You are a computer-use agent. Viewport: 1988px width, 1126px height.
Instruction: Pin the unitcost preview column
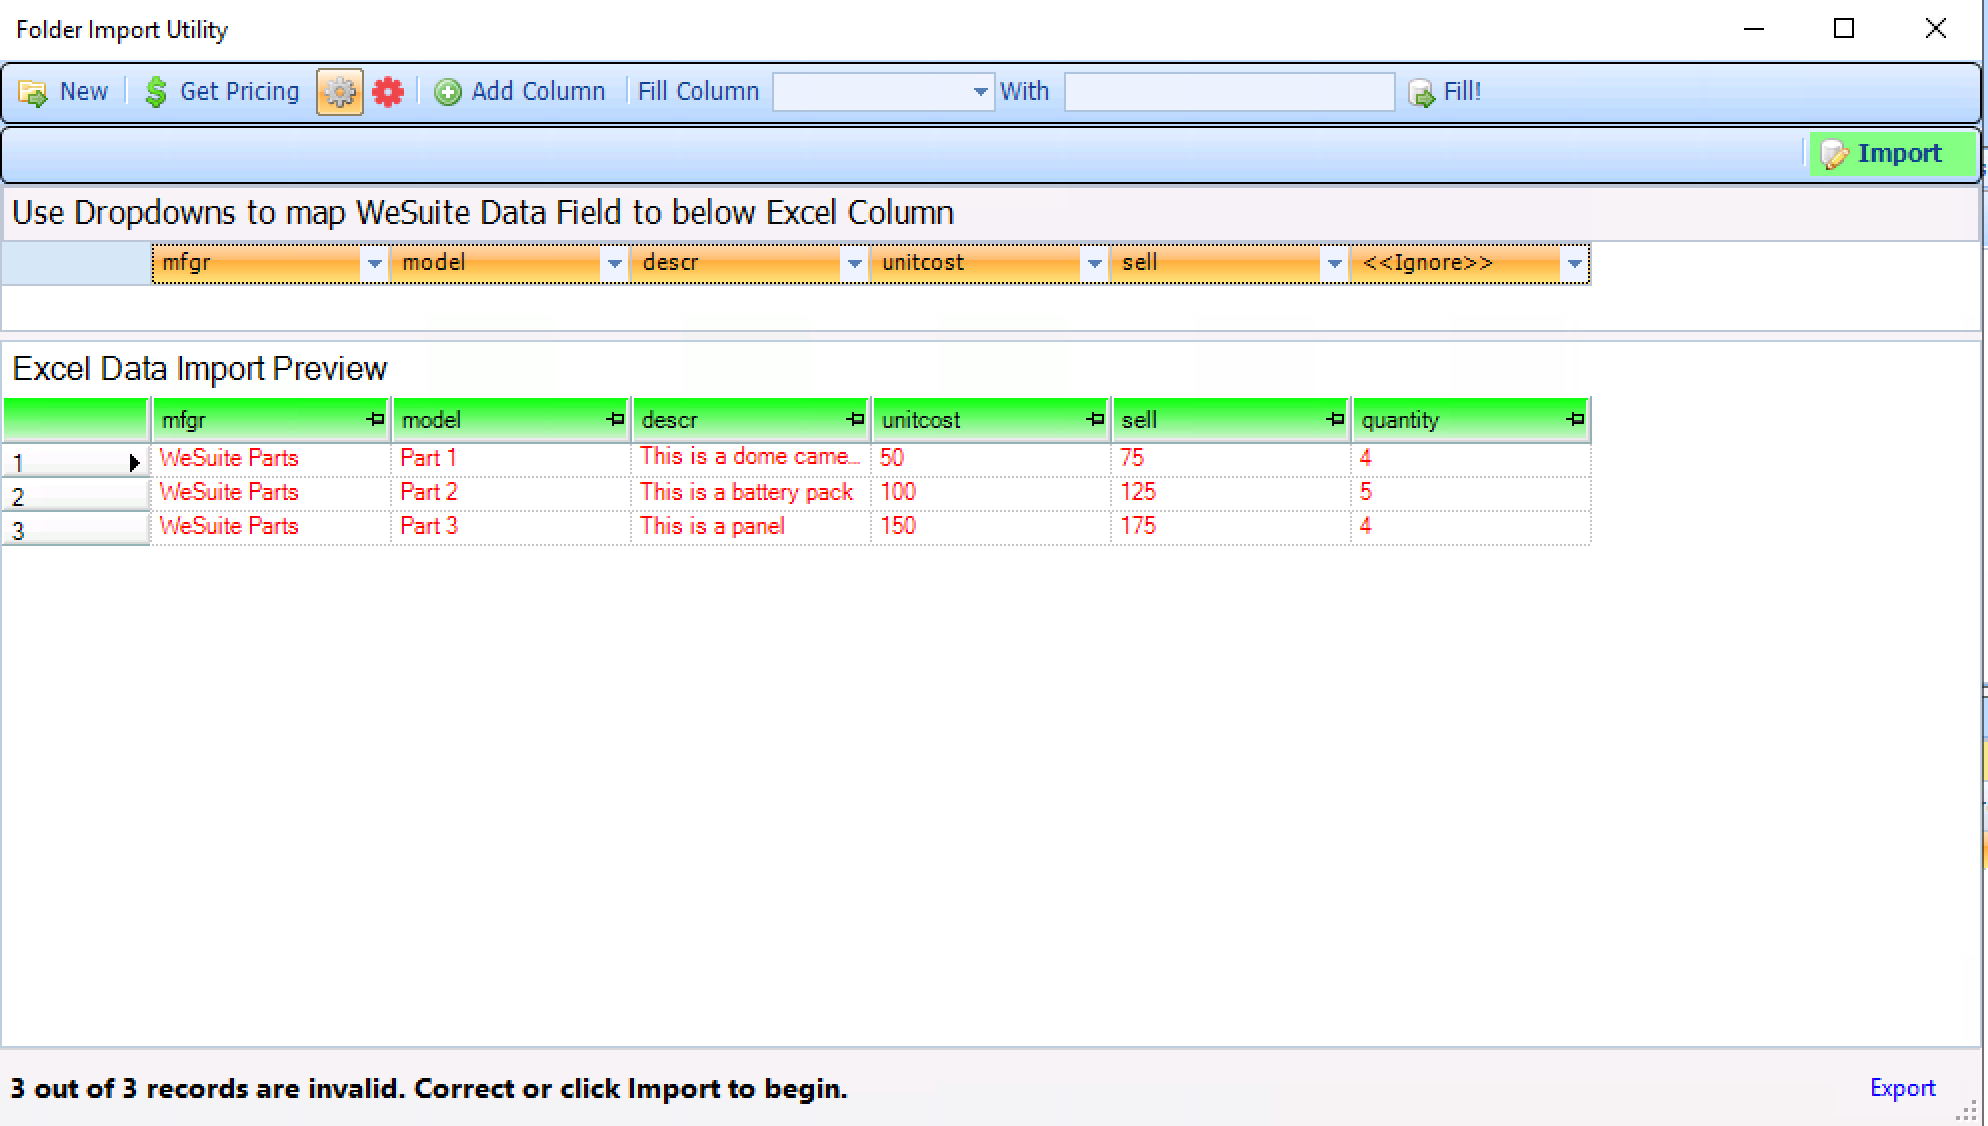[1096, 420]
